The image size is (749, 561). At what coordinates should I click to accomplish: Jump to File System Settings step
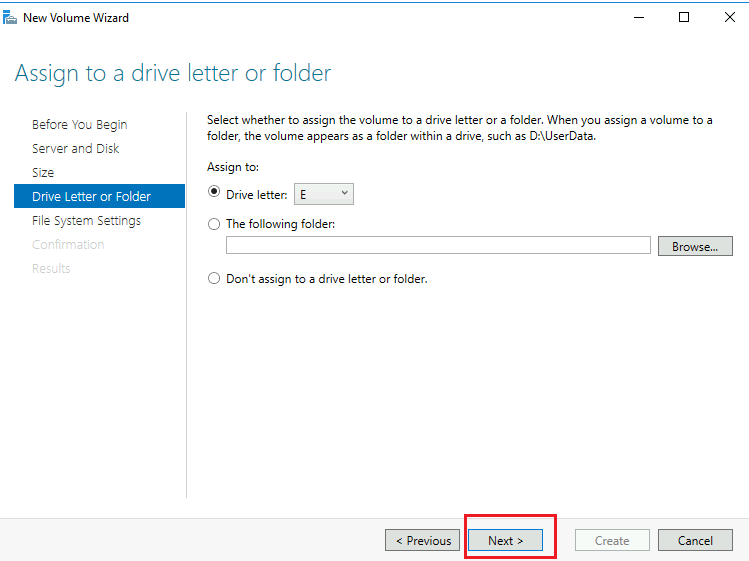[x=86, y=220]
